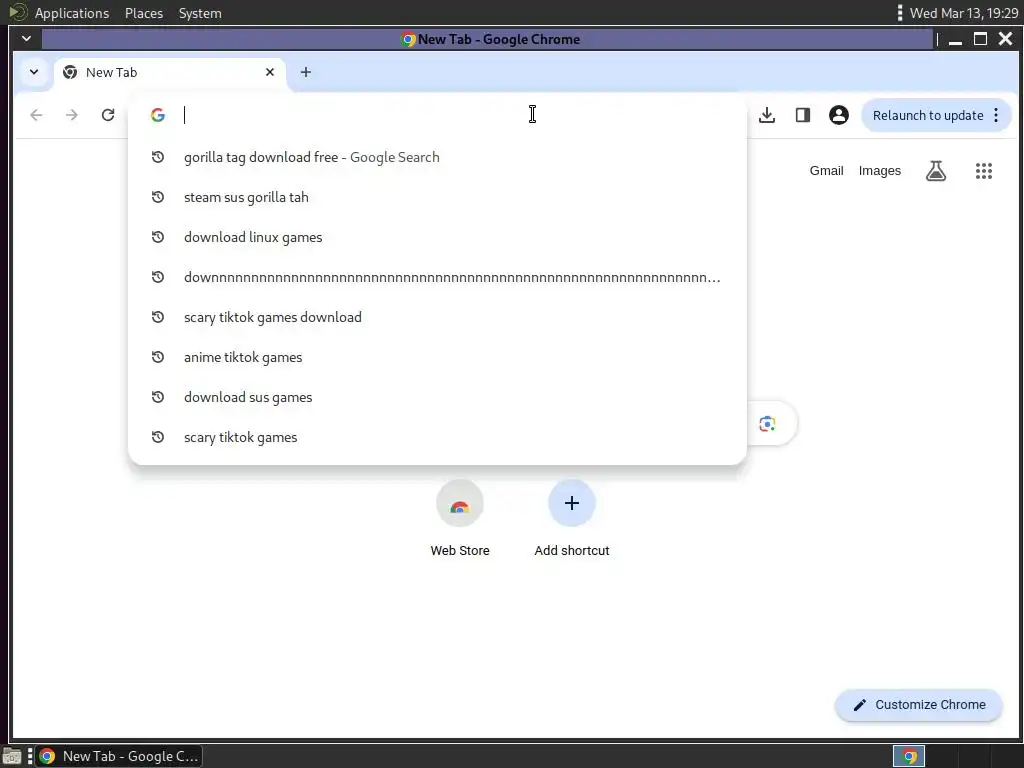Click history icon beside anime tiktok games

[x=157, y=357]
